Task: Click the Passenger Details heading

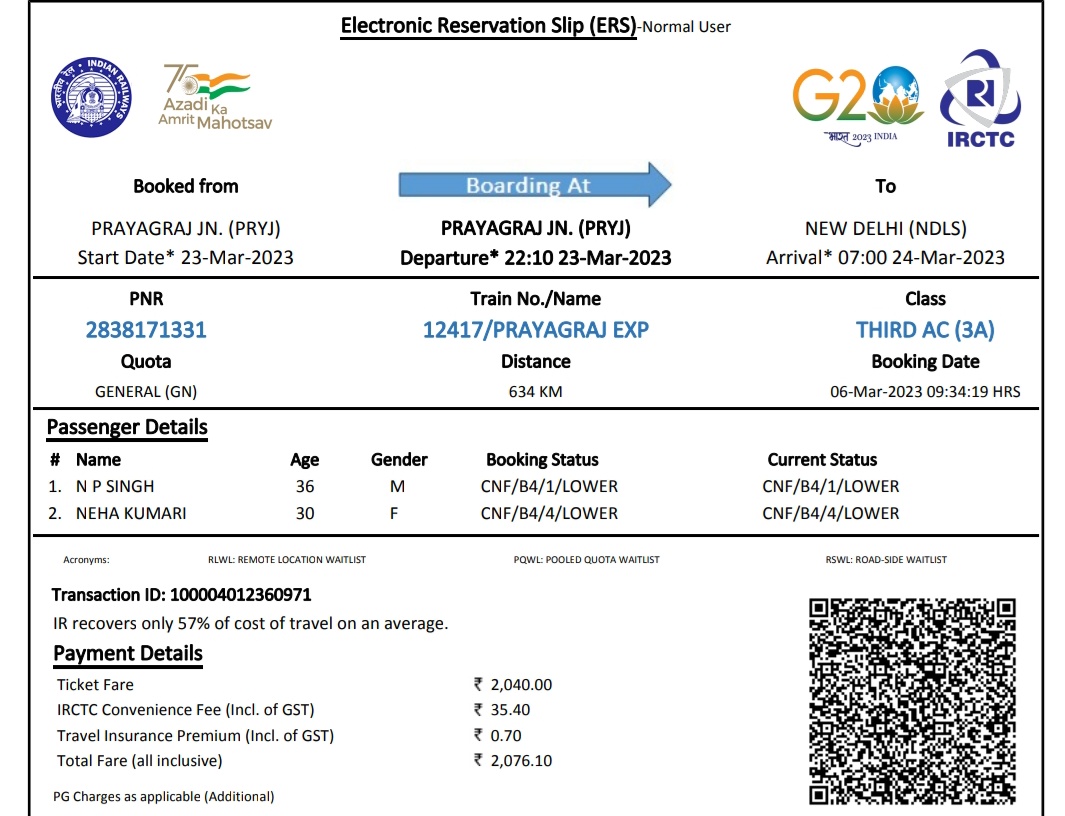Action: click(x=127, y=427)
